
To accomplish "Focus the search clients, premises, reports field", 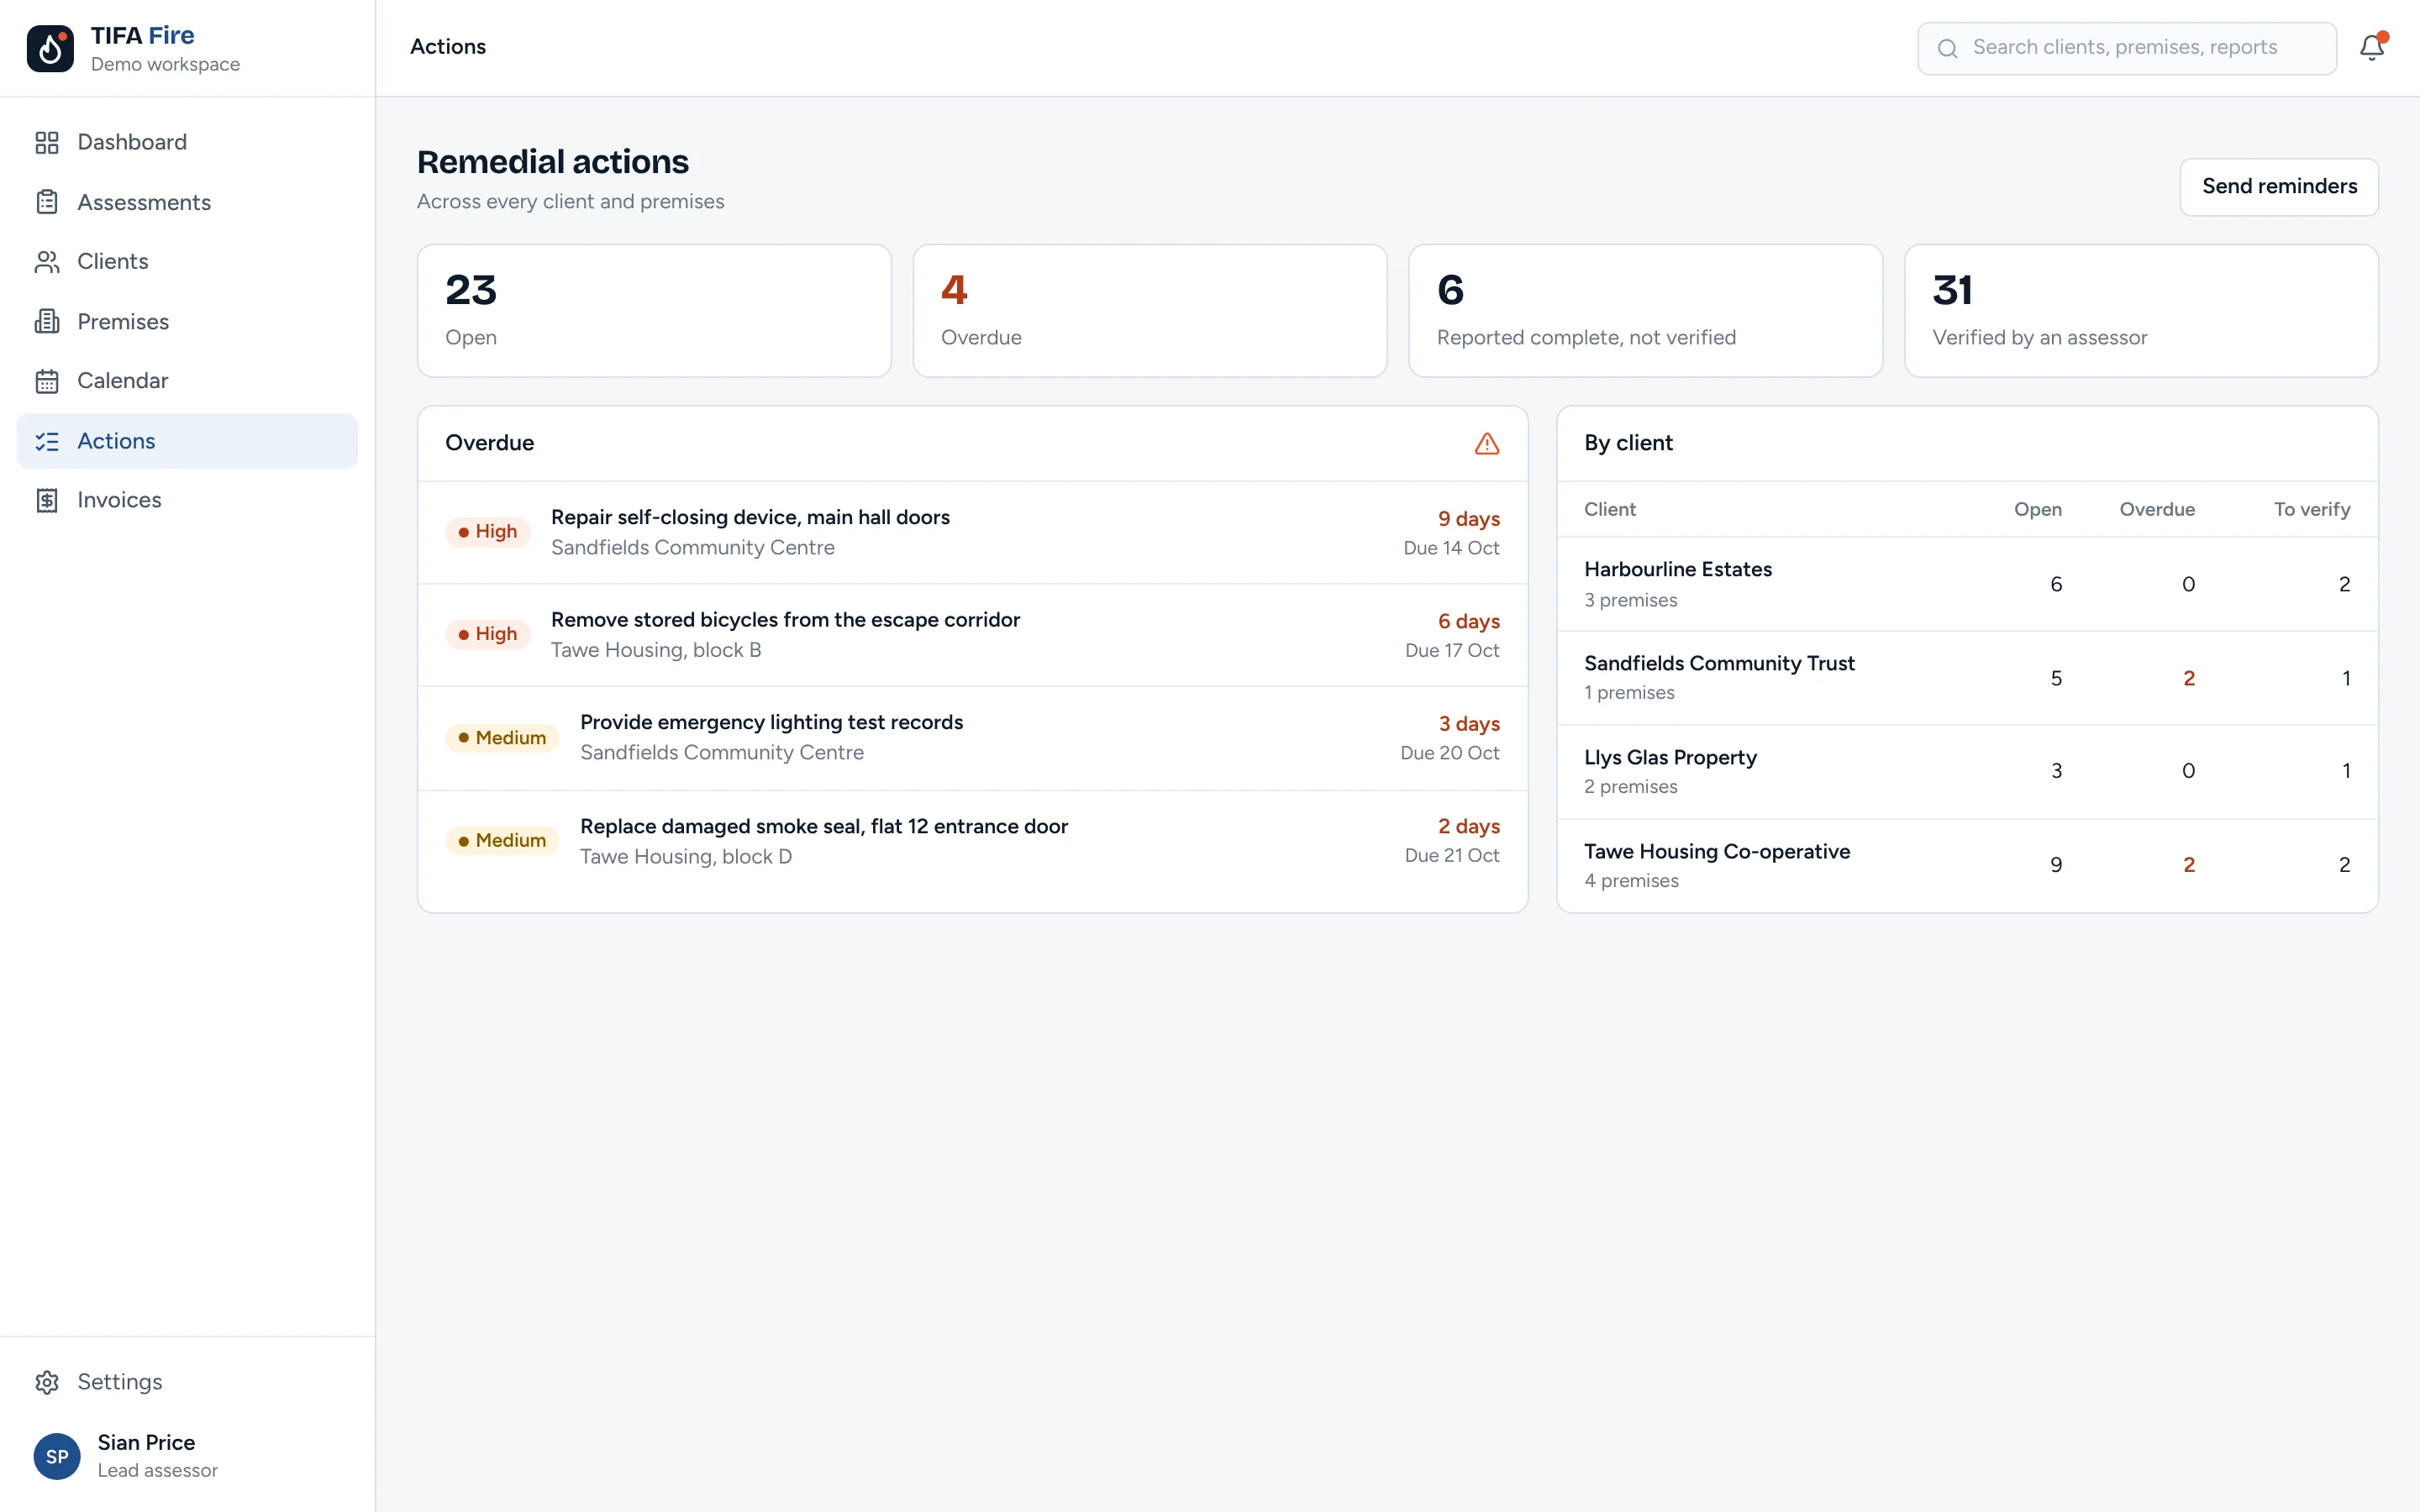I will click(x=2127, y=48).
